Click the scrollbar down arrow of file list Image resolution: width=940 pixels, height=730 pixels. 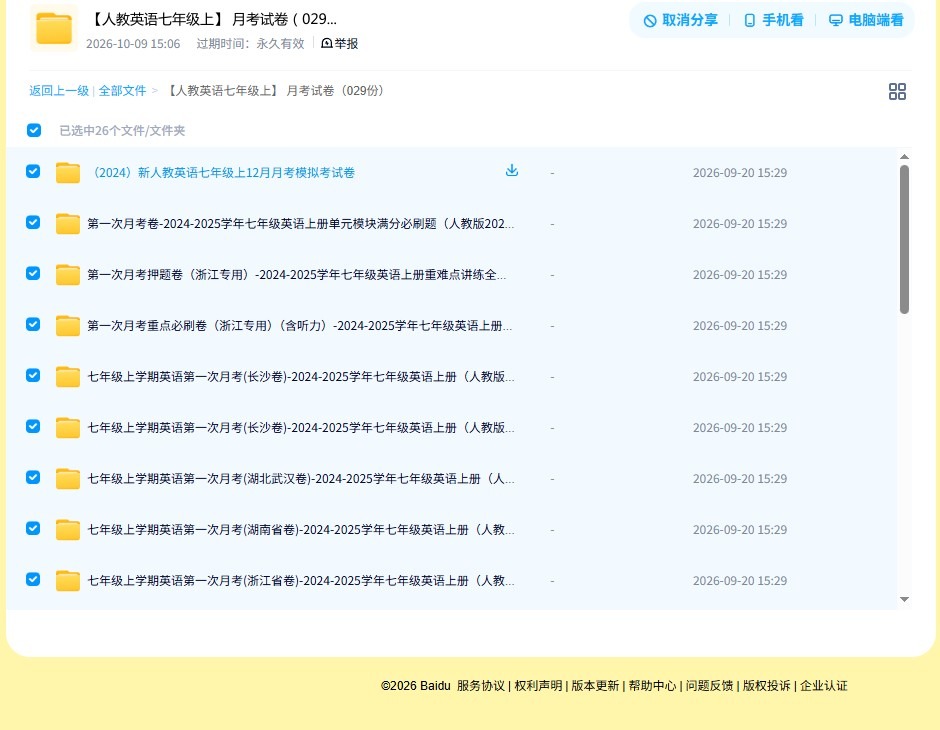[904, 599]
